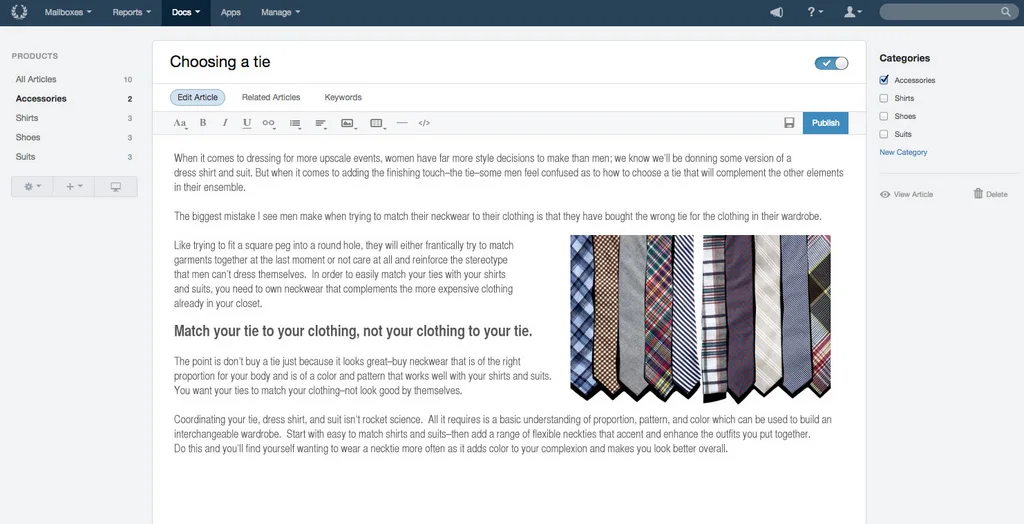The width and height of the screenshot is (1024, 524).
Task: Go to Apps in the navigation bar
Action: (231, 12)
